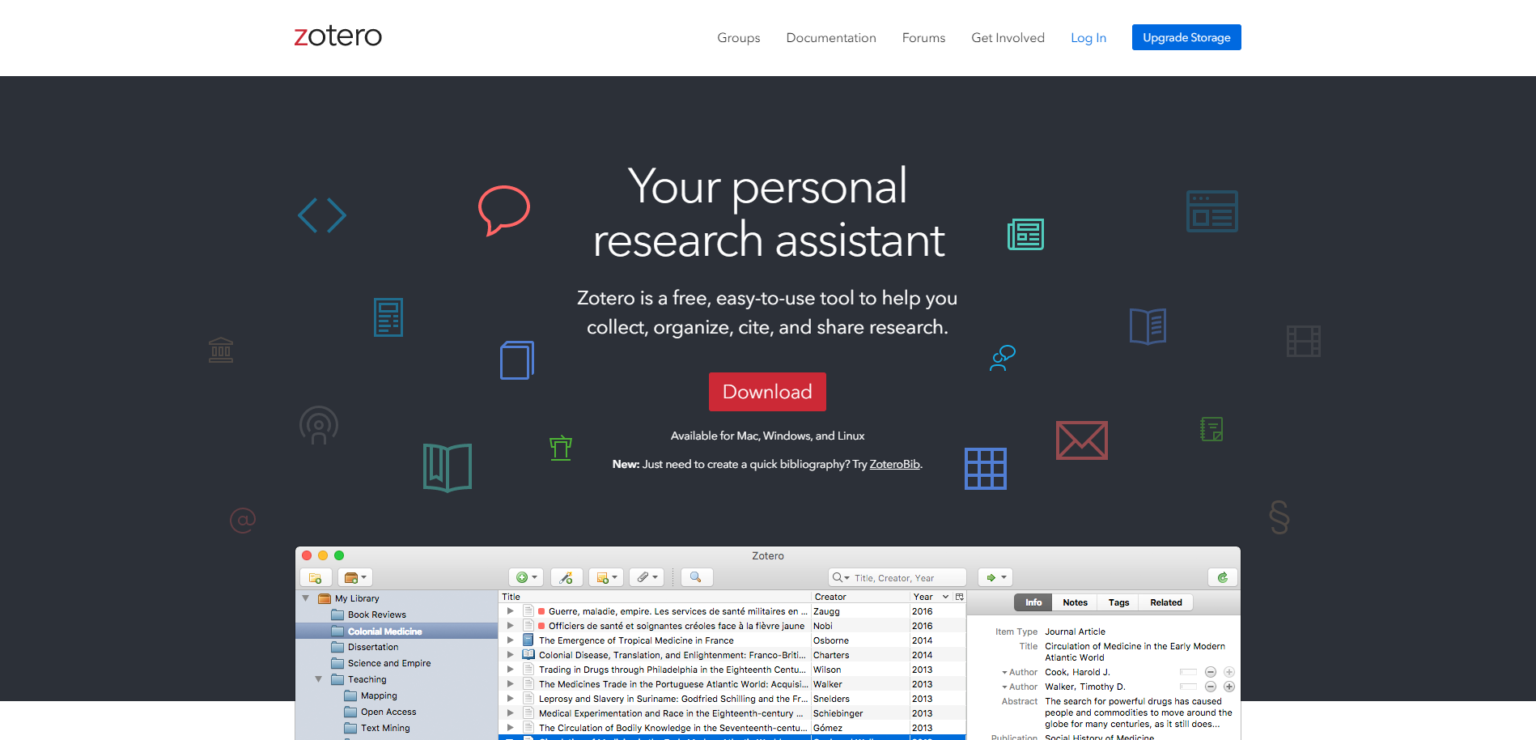Click the New Collection toolbar icon
This screenshot has width=1536, height=740.
tap(315, 577)
